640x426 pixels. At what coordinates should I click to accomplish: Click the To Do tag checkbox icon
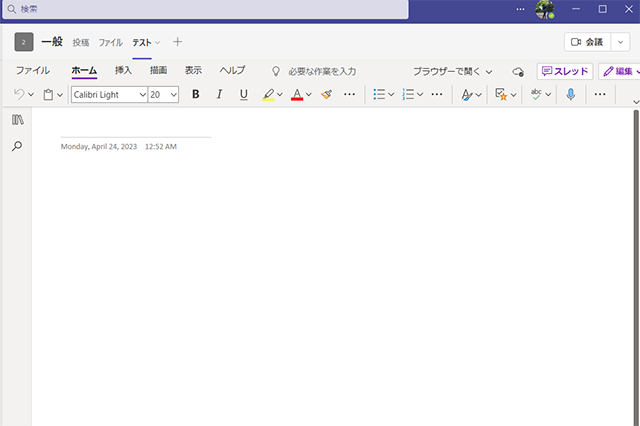[502, 95]
